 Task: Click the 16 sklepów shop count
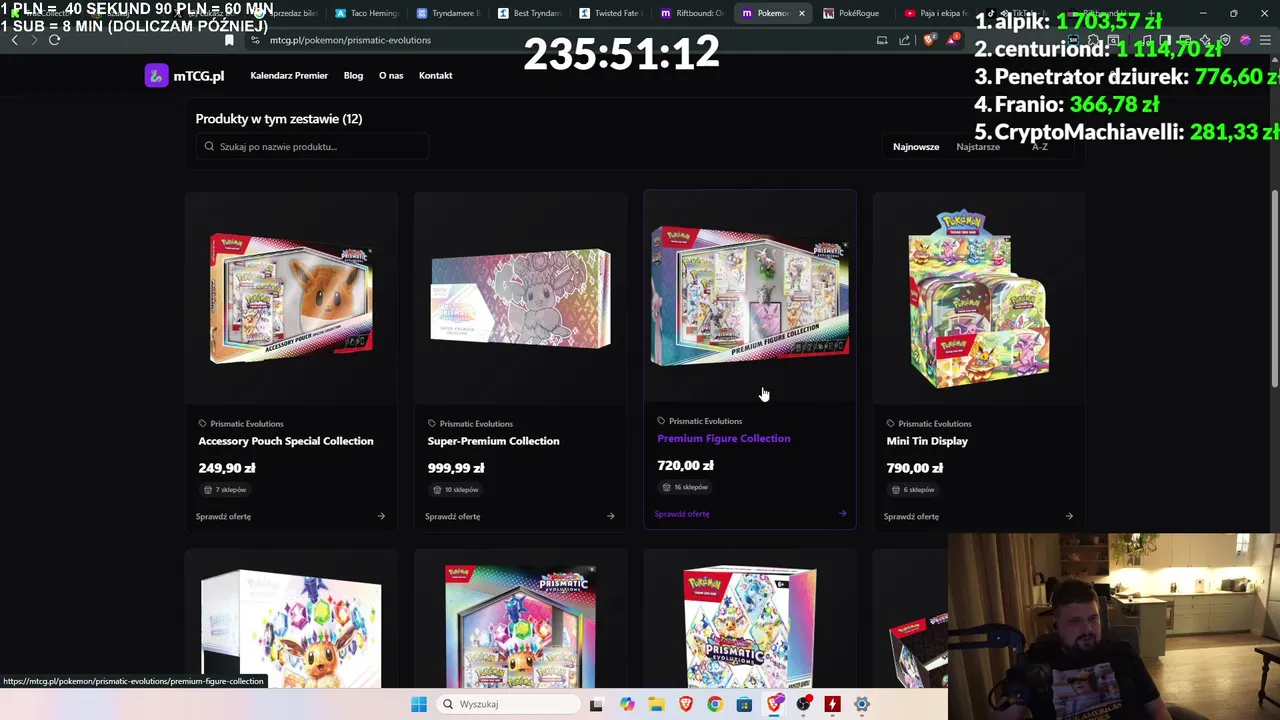pos(685,487)
